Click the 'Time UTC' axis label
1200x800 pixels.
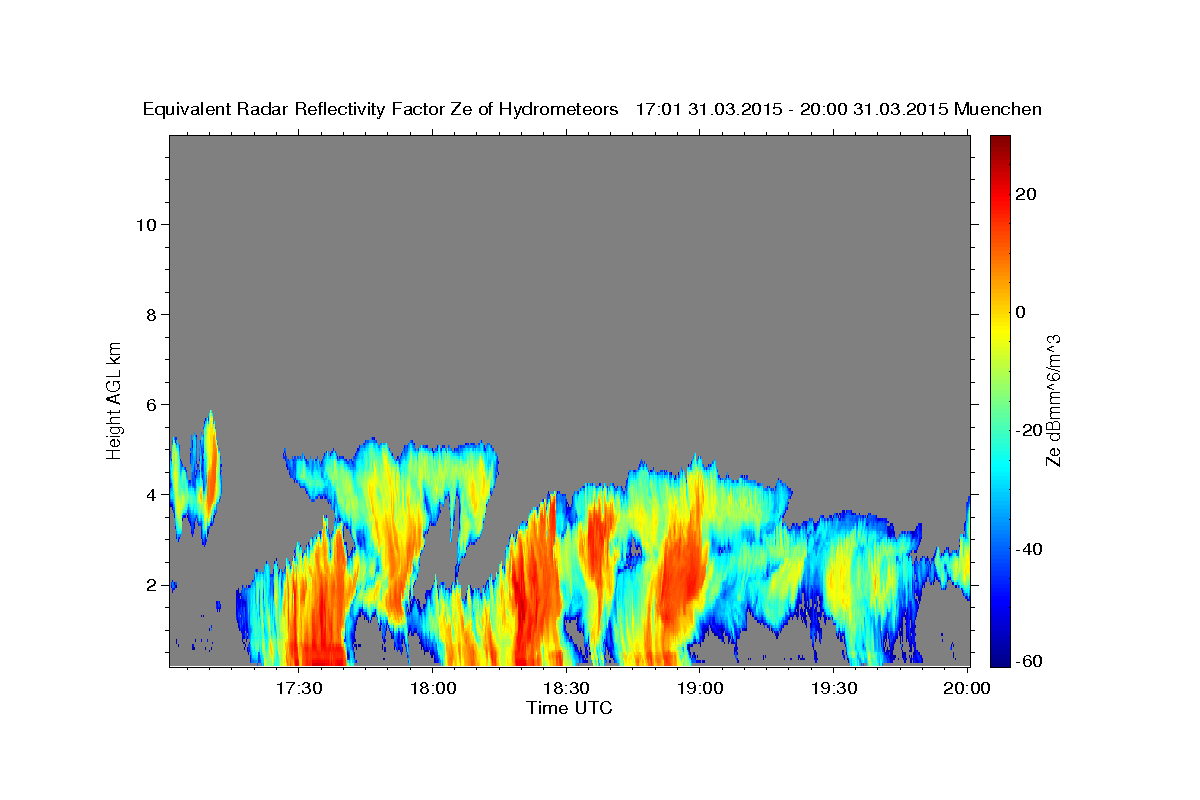pyautogui.click(x=569, y=708)
